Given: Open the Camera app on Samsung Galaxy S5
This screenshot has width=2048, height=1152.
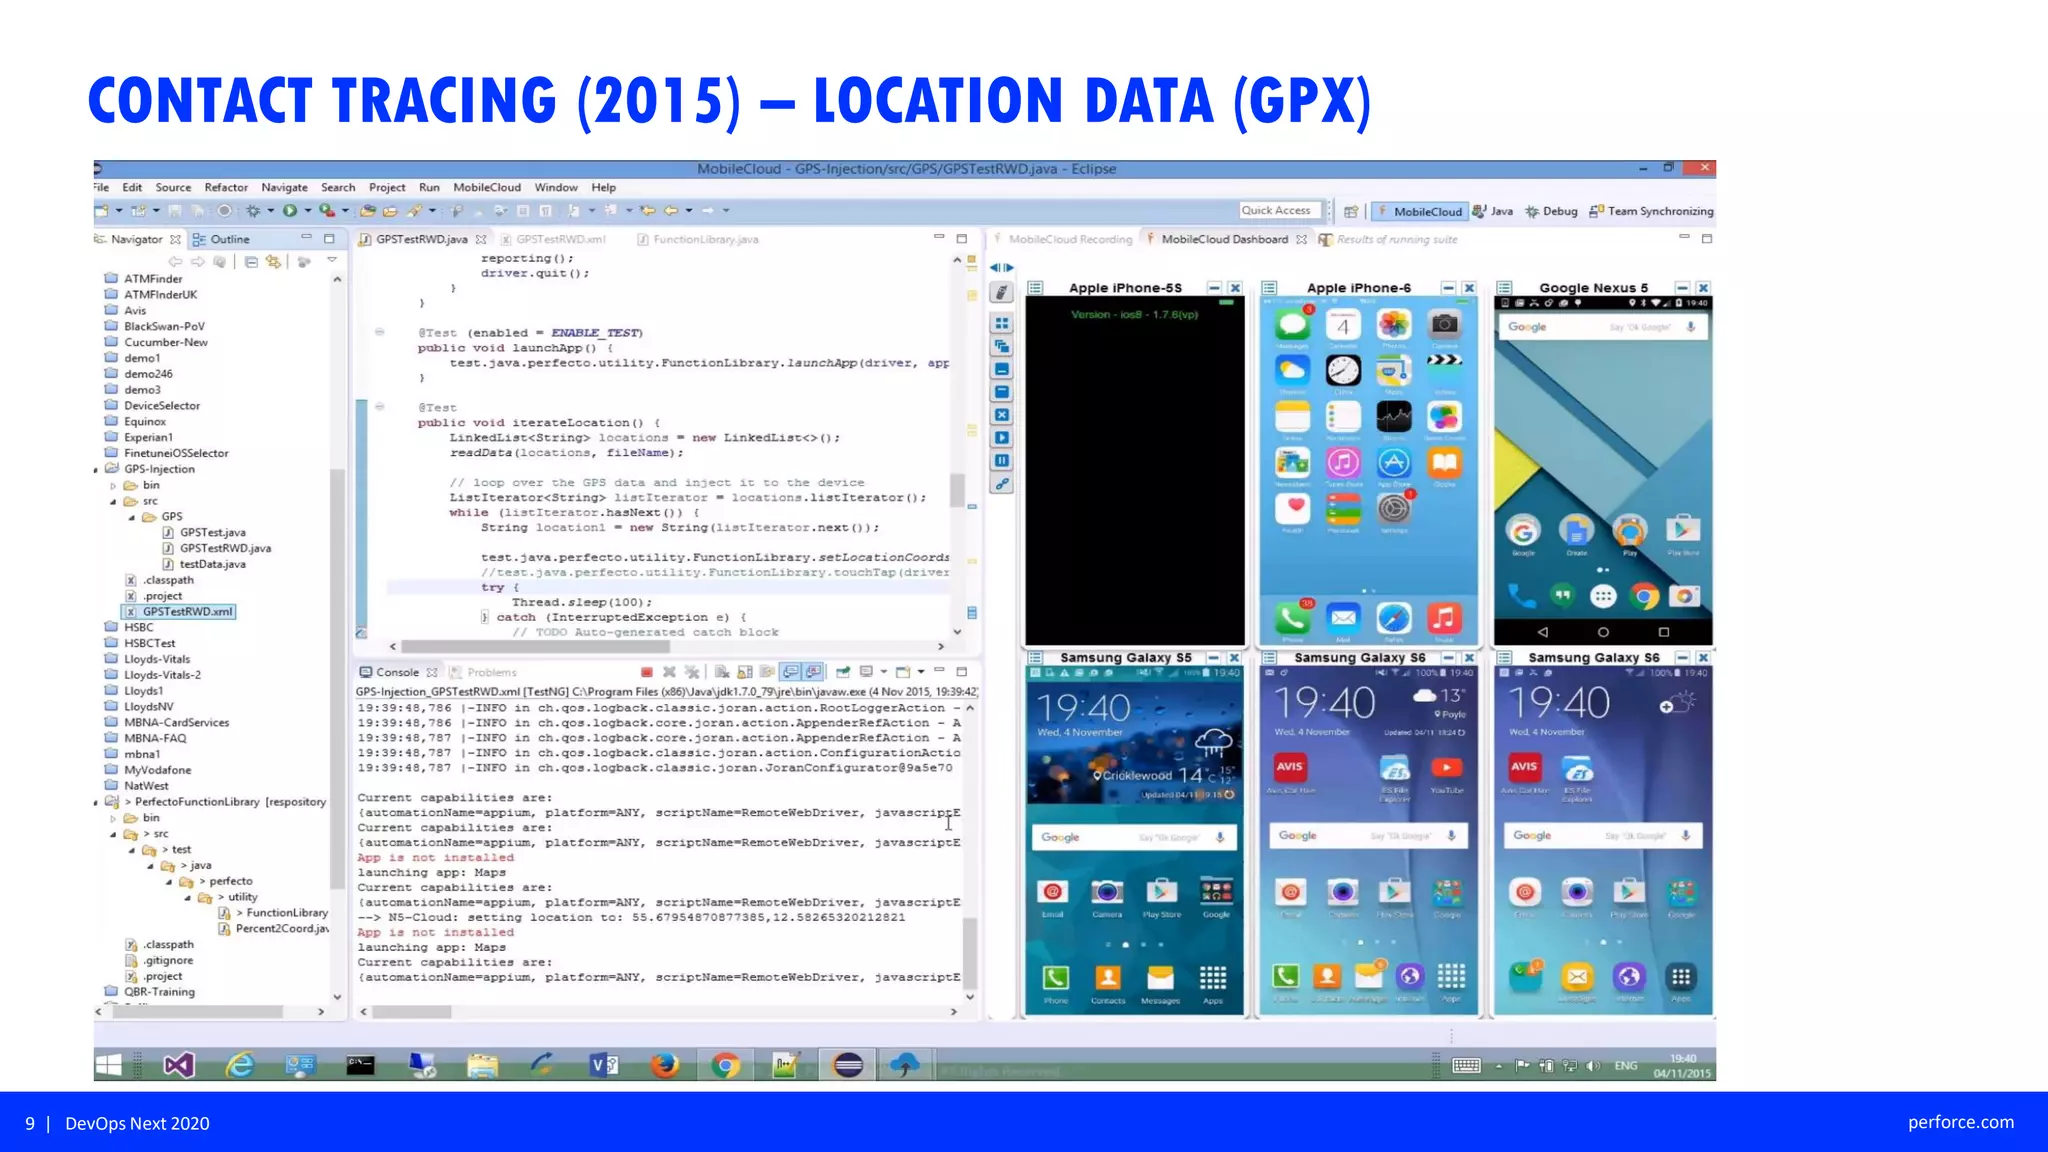Looking at the screenshot, I should tap(1107, 891).
